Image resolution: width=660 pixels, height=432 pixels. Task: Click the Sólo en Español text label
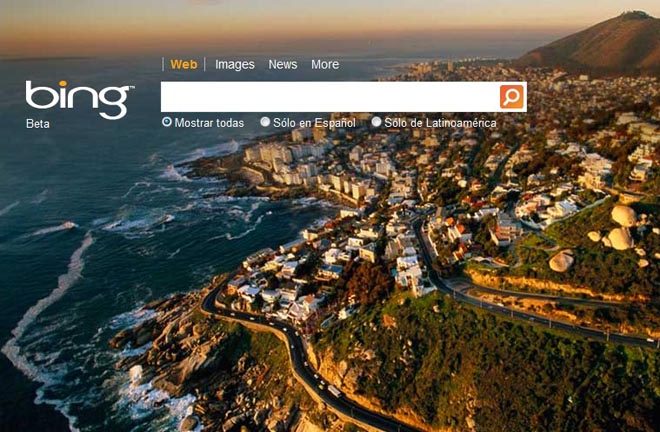click(314, 123)
